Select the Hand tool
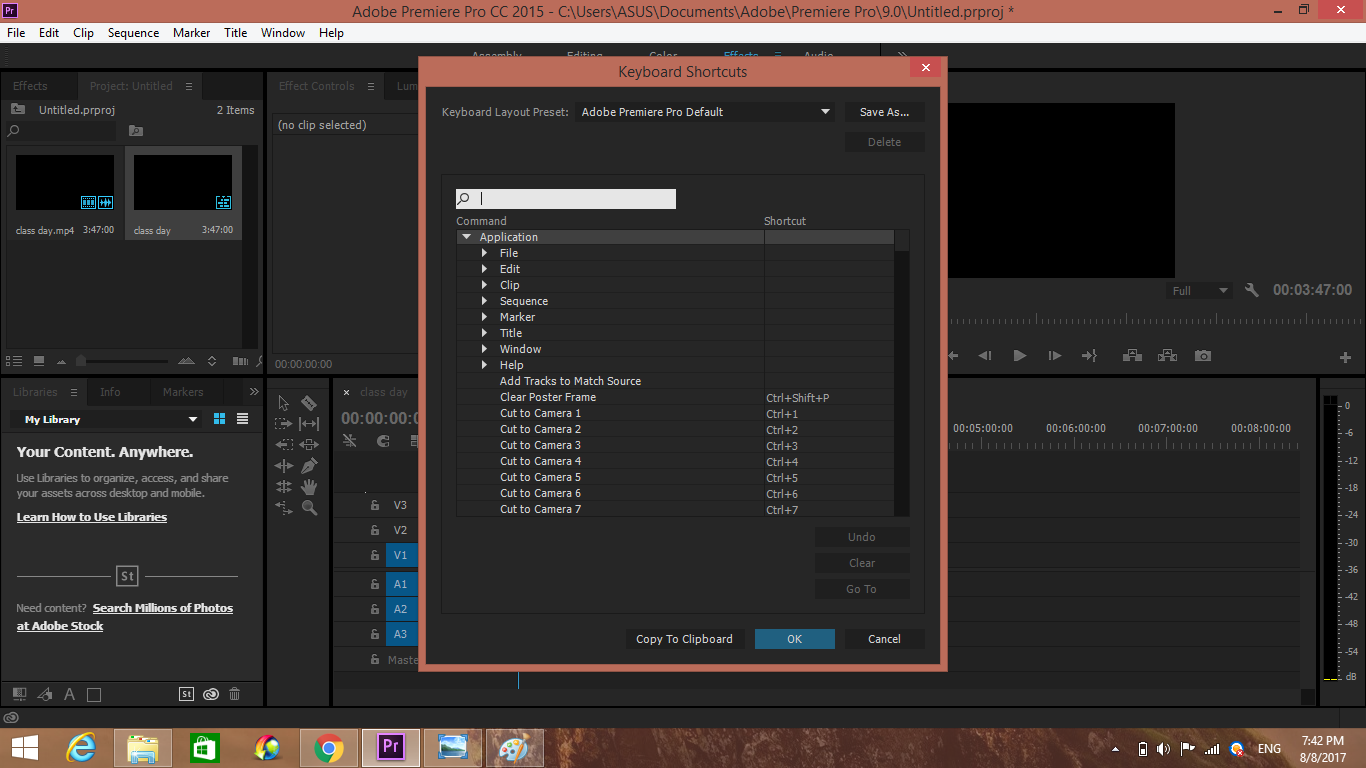The height and width of the screenshot is (768, 1366). pyautogui.click(x=309, y=487)
